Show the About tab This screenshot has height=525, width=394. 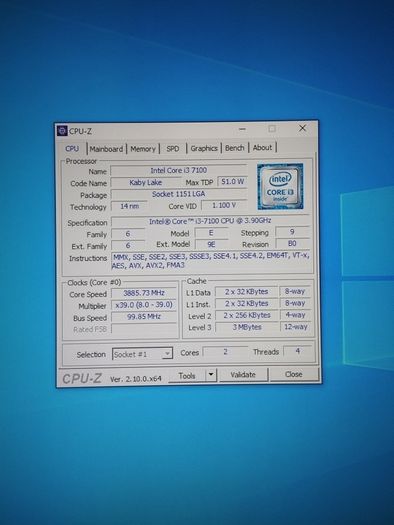pyautogui.click(x=262, y=147)
